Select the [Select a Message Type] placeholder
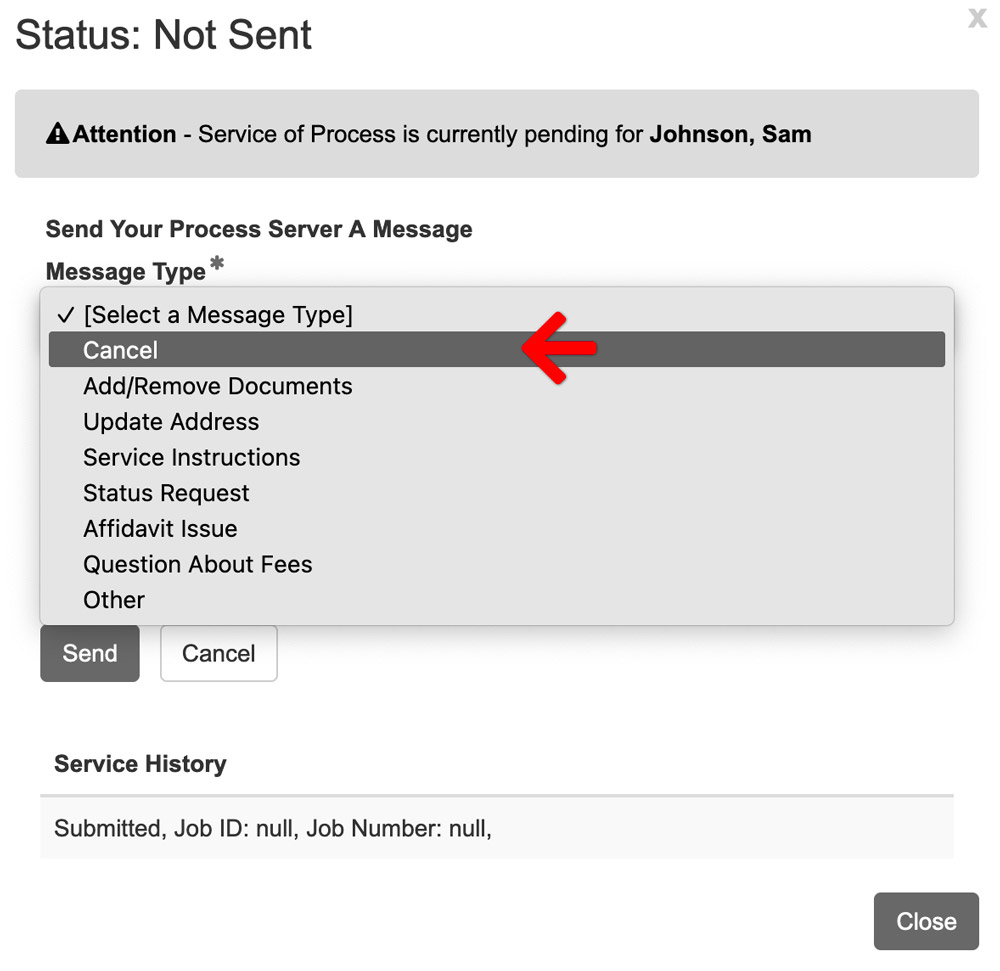The image size is (1000, 971). point(496,314)
